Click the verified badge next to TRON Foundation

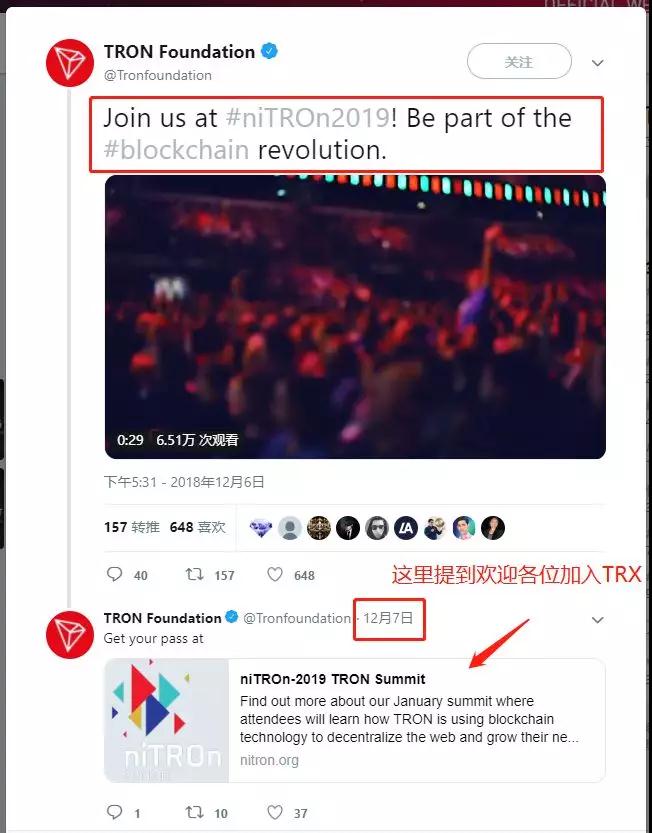pos(270,52)
